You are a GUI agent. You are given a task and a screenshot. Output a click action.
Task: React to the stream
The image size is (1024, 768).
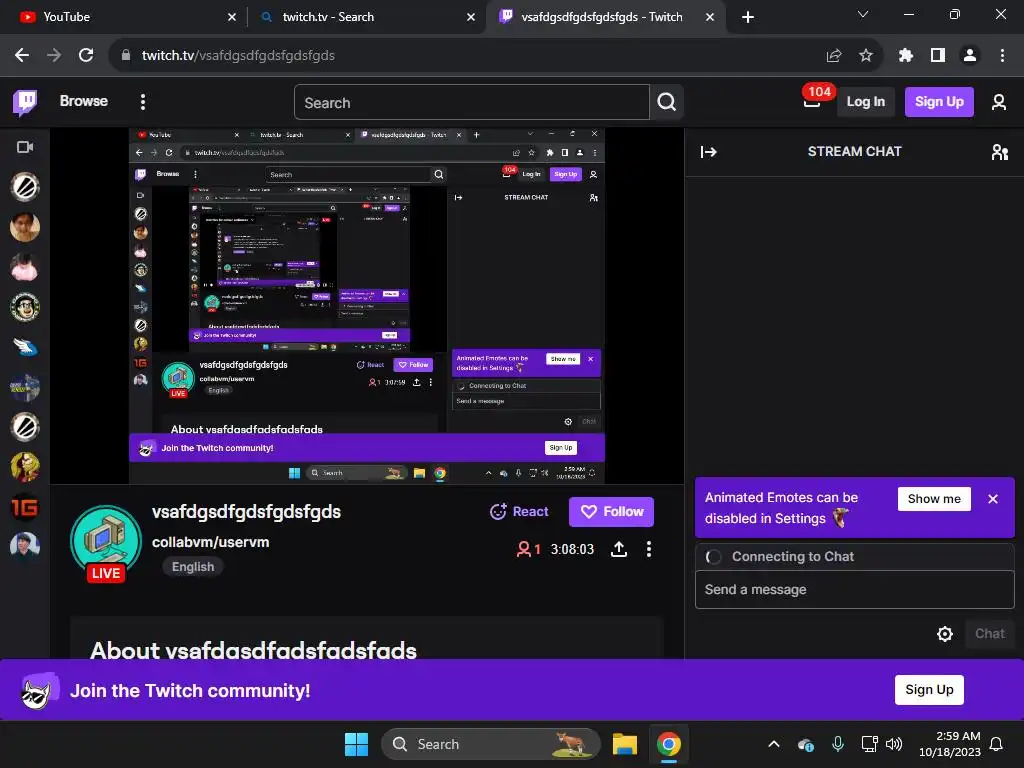(519, 512)
